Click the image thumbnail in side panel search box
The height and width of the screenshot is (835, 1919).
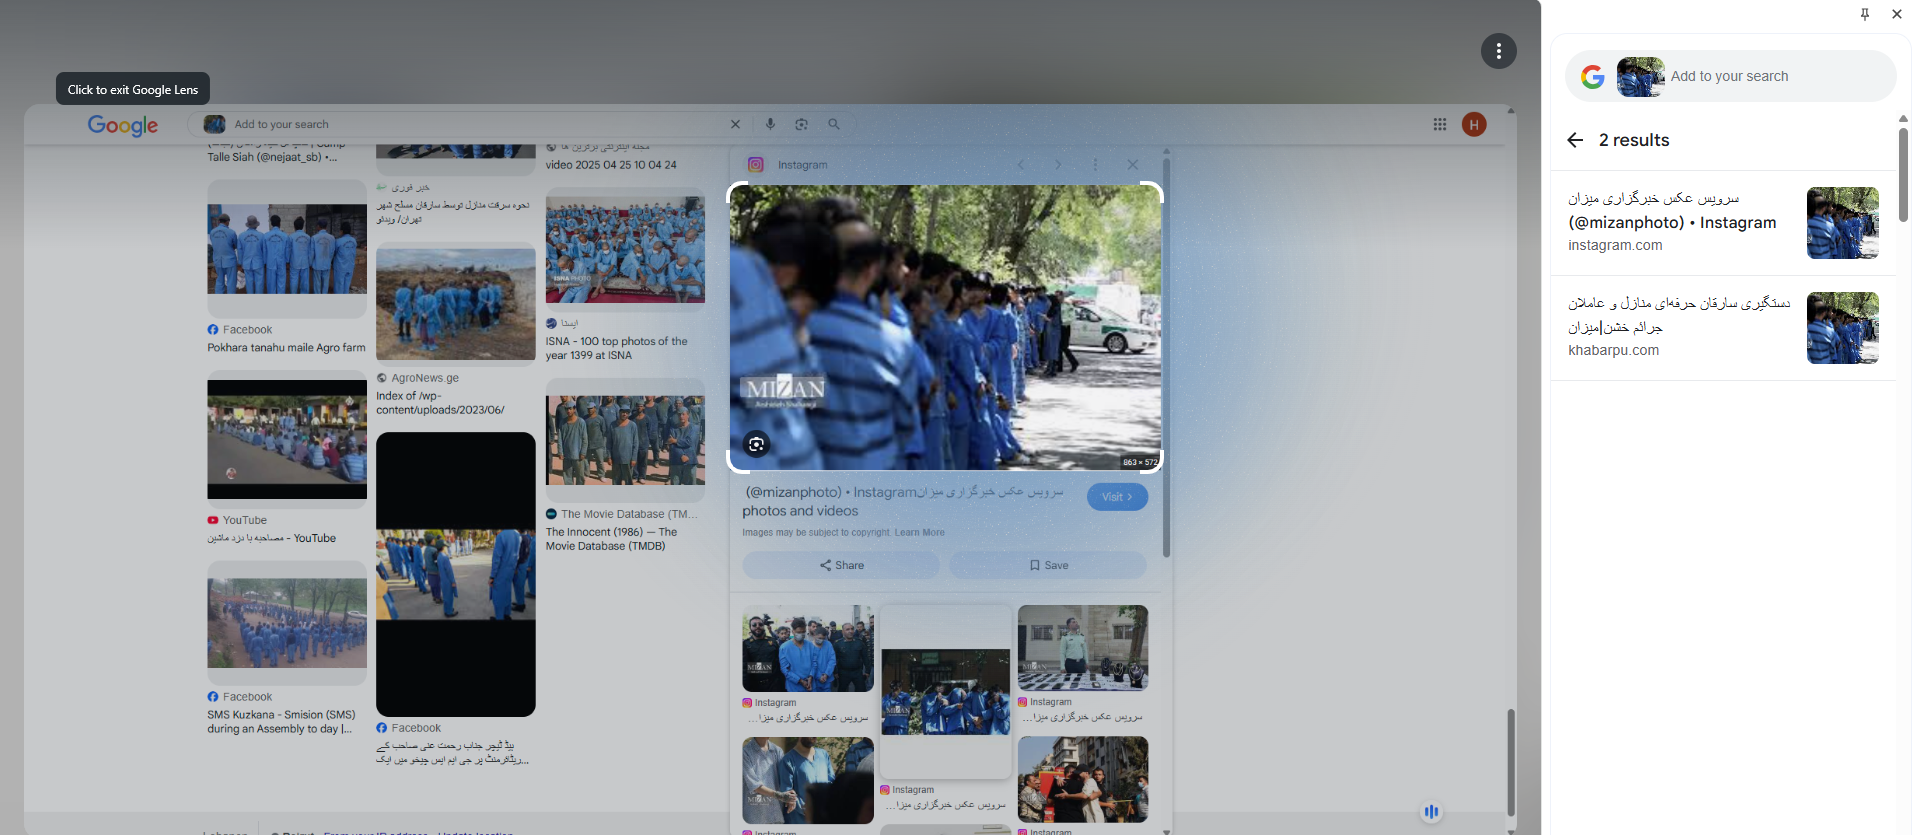(x=1640, y=77)
